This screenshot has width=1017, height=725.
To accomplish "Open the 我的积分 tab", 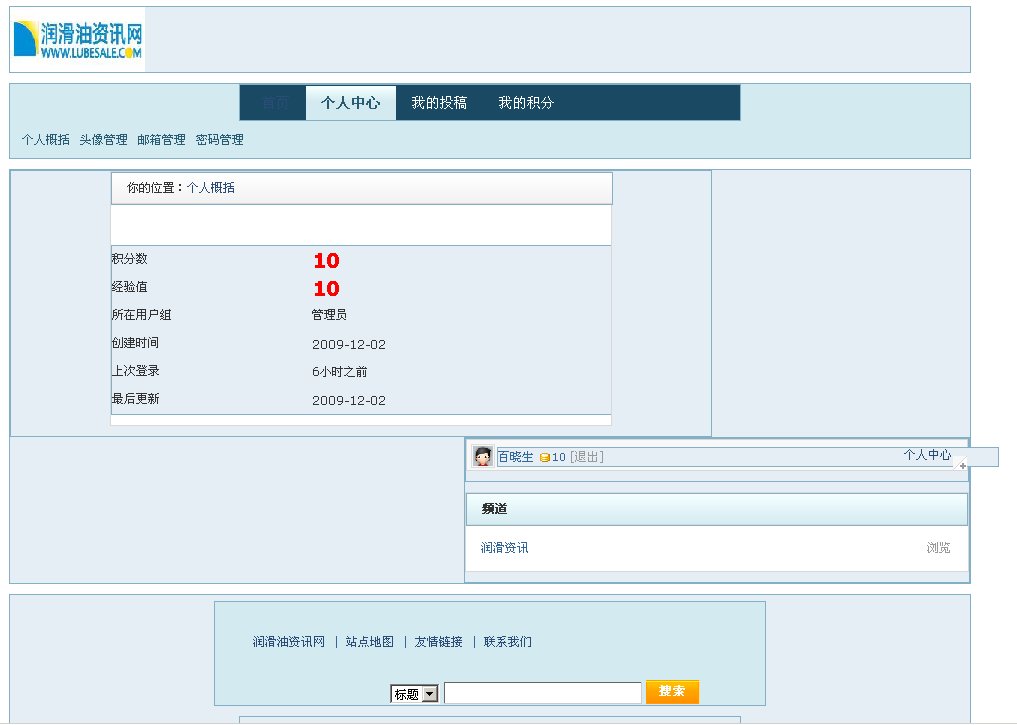I will (x=526, y=102).
